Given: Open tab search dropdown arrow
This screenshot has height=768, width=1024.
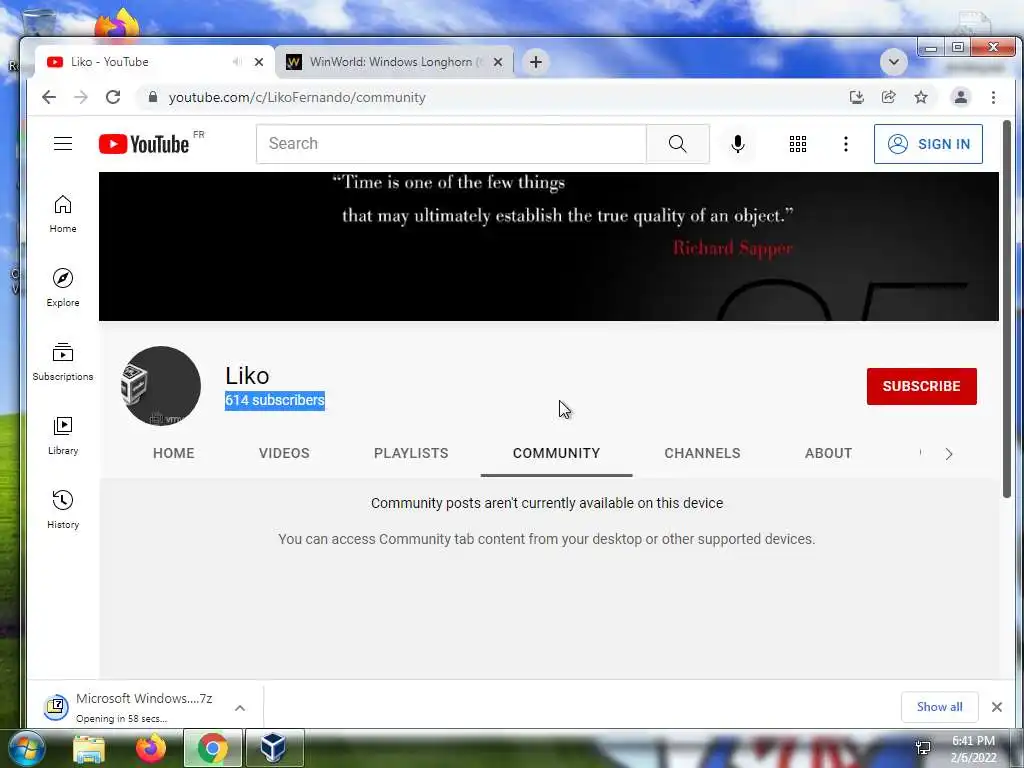Looking at the screenshot, I should 893,62.
